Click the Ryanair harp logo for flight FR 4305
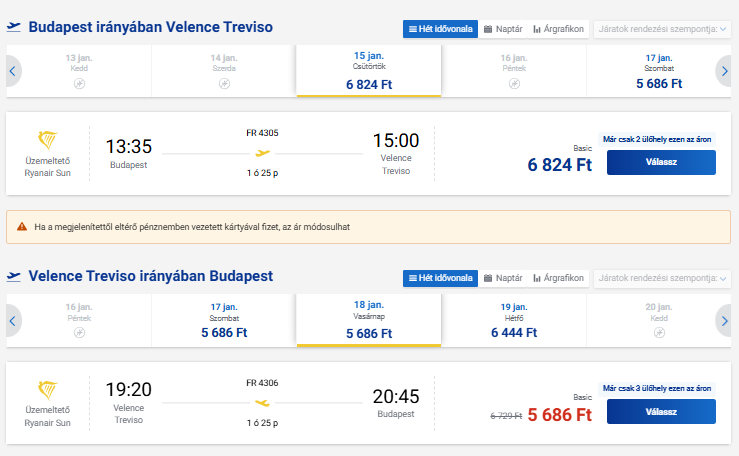 tap(47, 140)
